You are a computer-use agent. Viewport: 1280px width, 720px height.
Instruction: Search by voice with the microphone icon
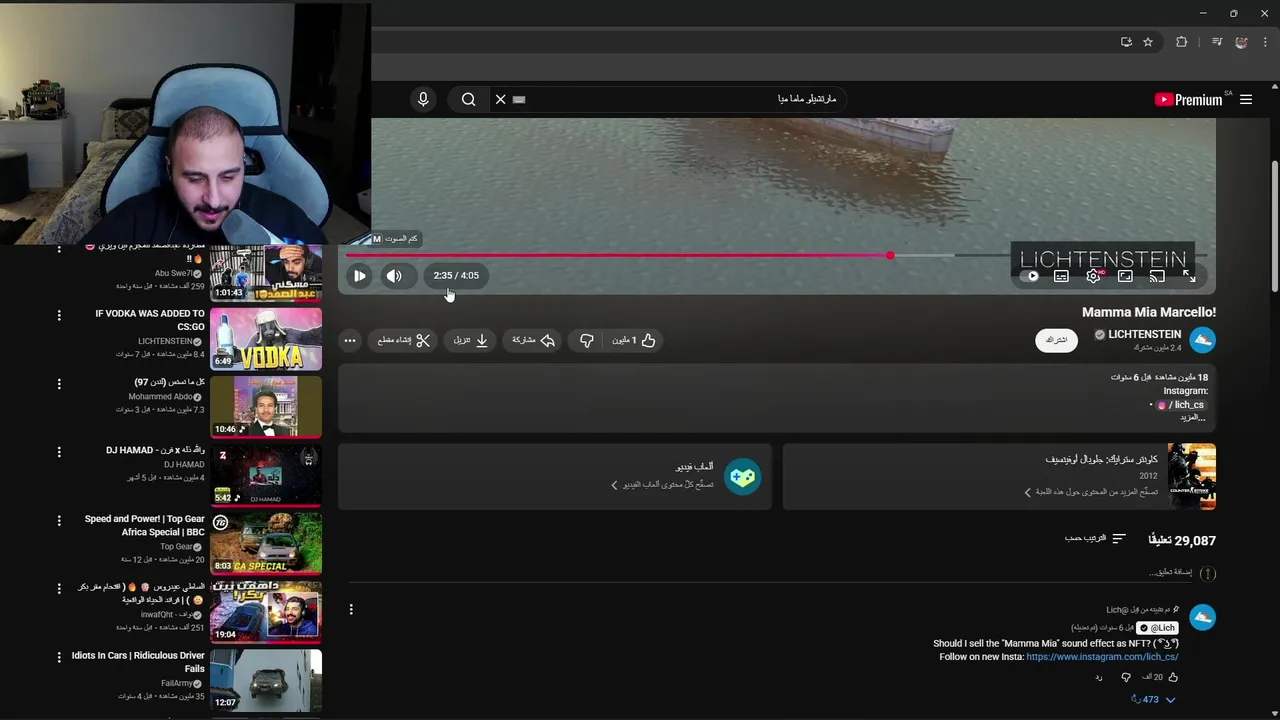(423, 99)
